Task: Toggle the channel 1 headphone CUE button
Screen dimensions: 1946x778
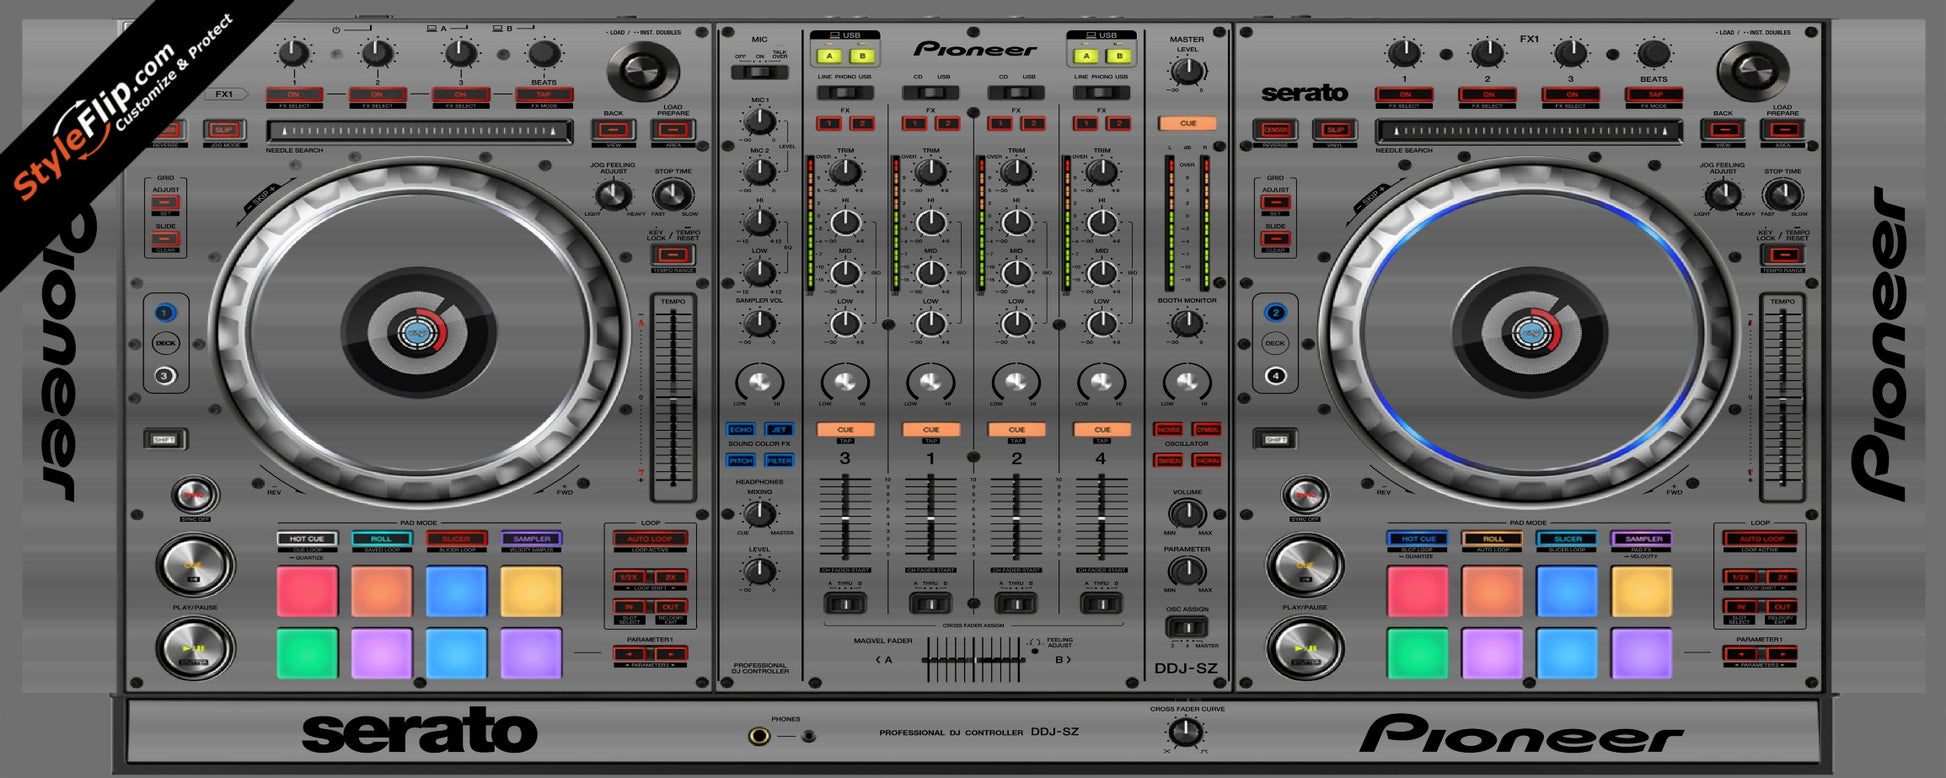Action: 931,430
